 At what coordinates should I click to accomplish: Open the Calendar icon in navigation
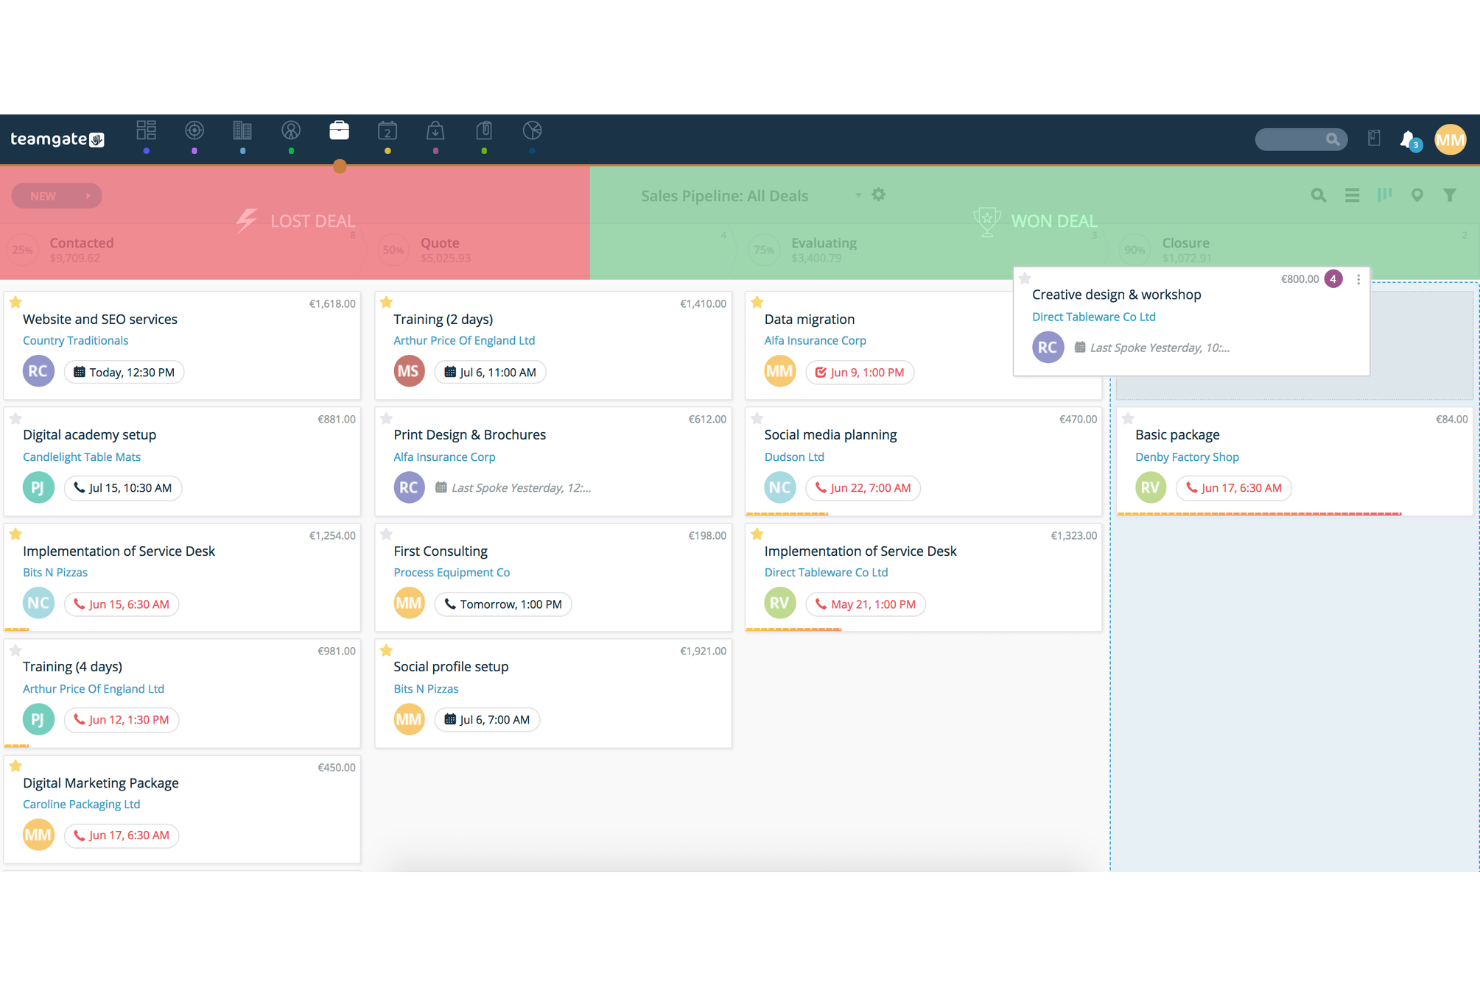click(x=387, y=130)
